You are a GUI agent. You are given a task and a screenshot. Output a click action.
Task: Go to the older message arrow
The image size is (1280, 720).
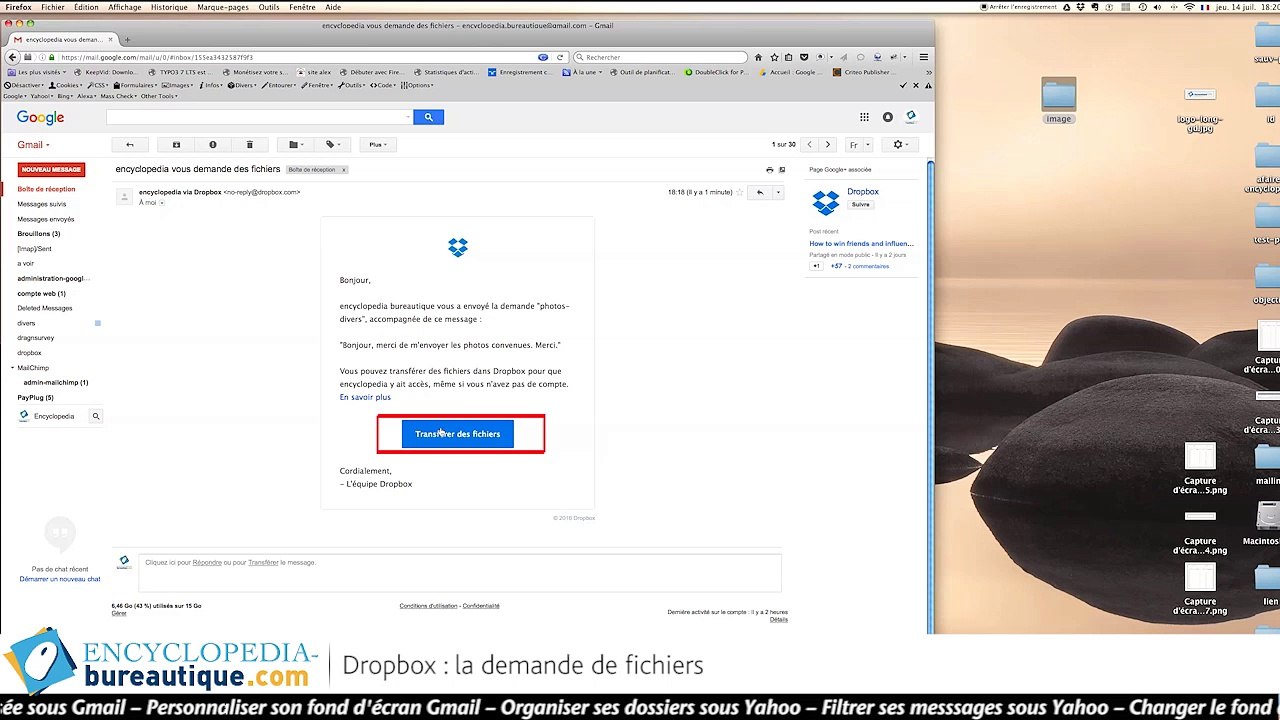[x=828, y=145]
